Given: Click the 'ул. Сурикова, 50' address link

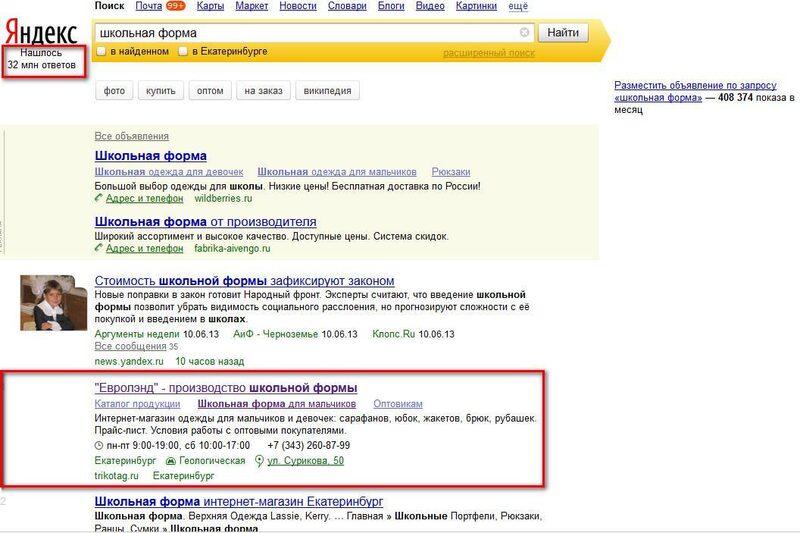Looking at the screenshot, I should [x=306, y=461].
